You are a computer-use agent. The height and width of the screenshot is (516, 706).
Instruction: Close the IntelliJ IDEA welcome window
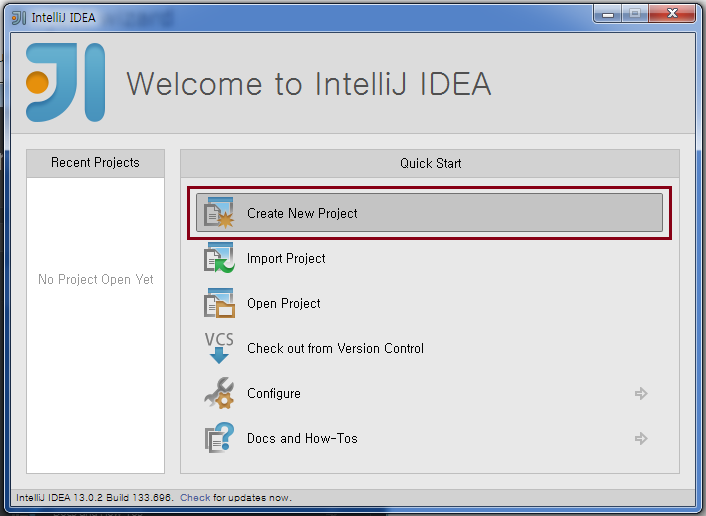pos(672,14)
